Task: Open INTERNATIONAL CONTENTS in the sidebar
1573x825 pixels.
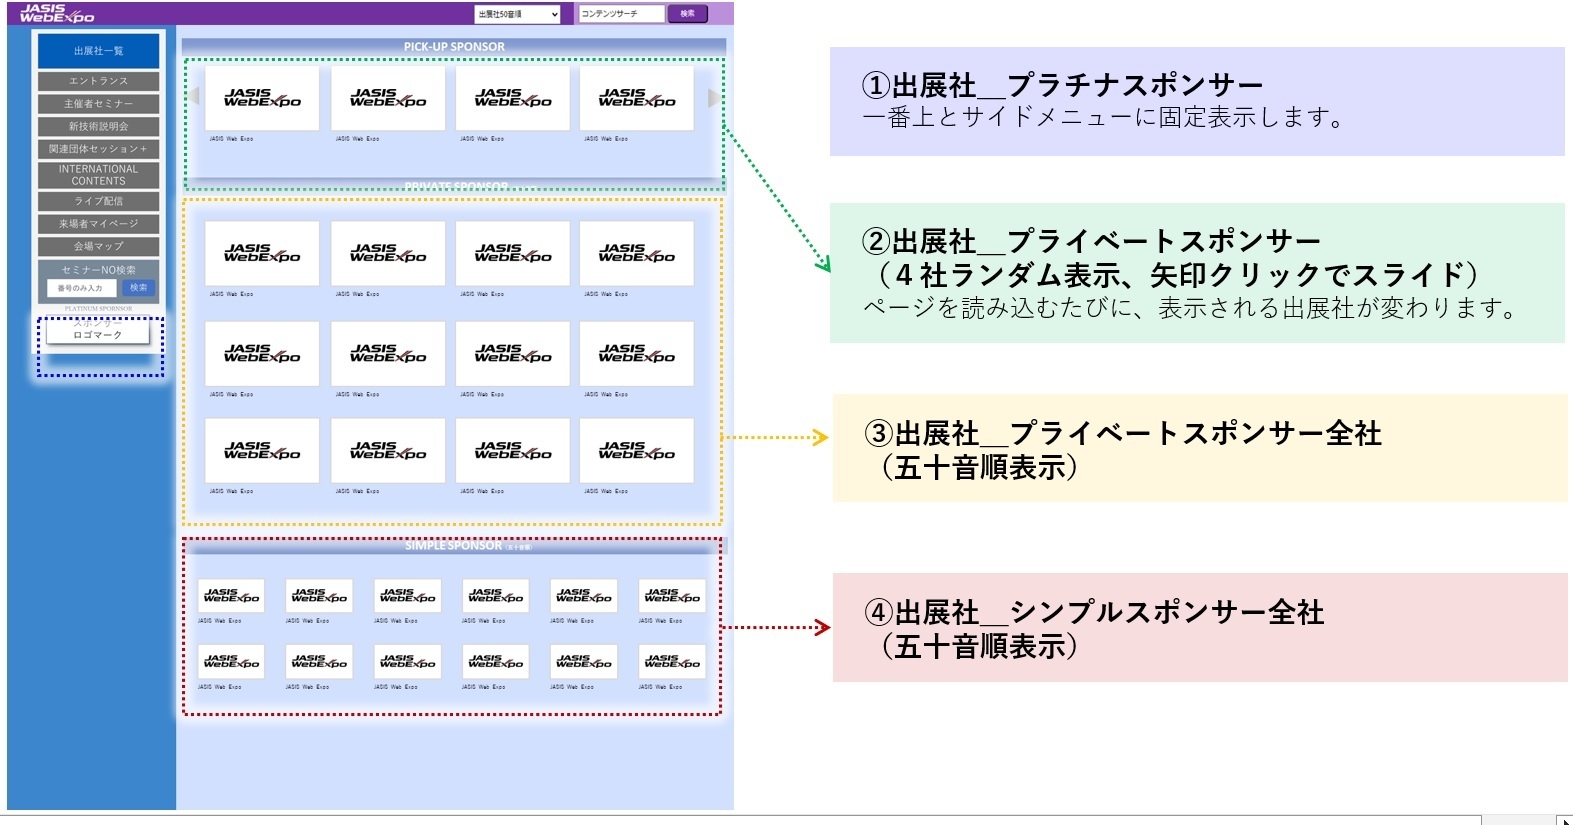Action: 98,175
